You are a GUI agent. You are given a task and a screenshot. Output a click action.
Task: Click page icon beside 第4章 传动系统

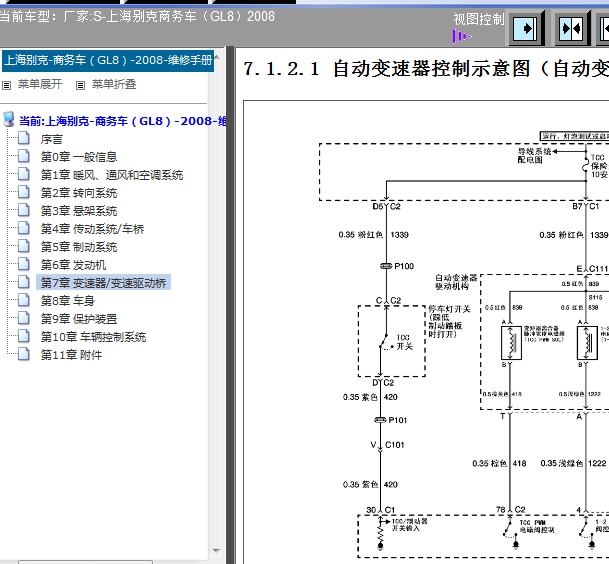24,228
